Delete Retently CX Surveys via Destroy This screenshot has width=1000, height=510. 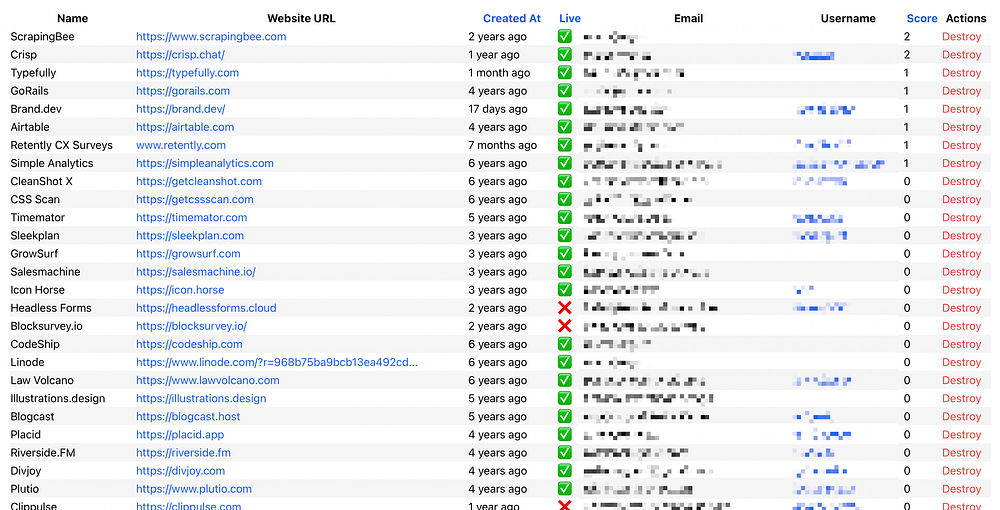coord(961,145)
